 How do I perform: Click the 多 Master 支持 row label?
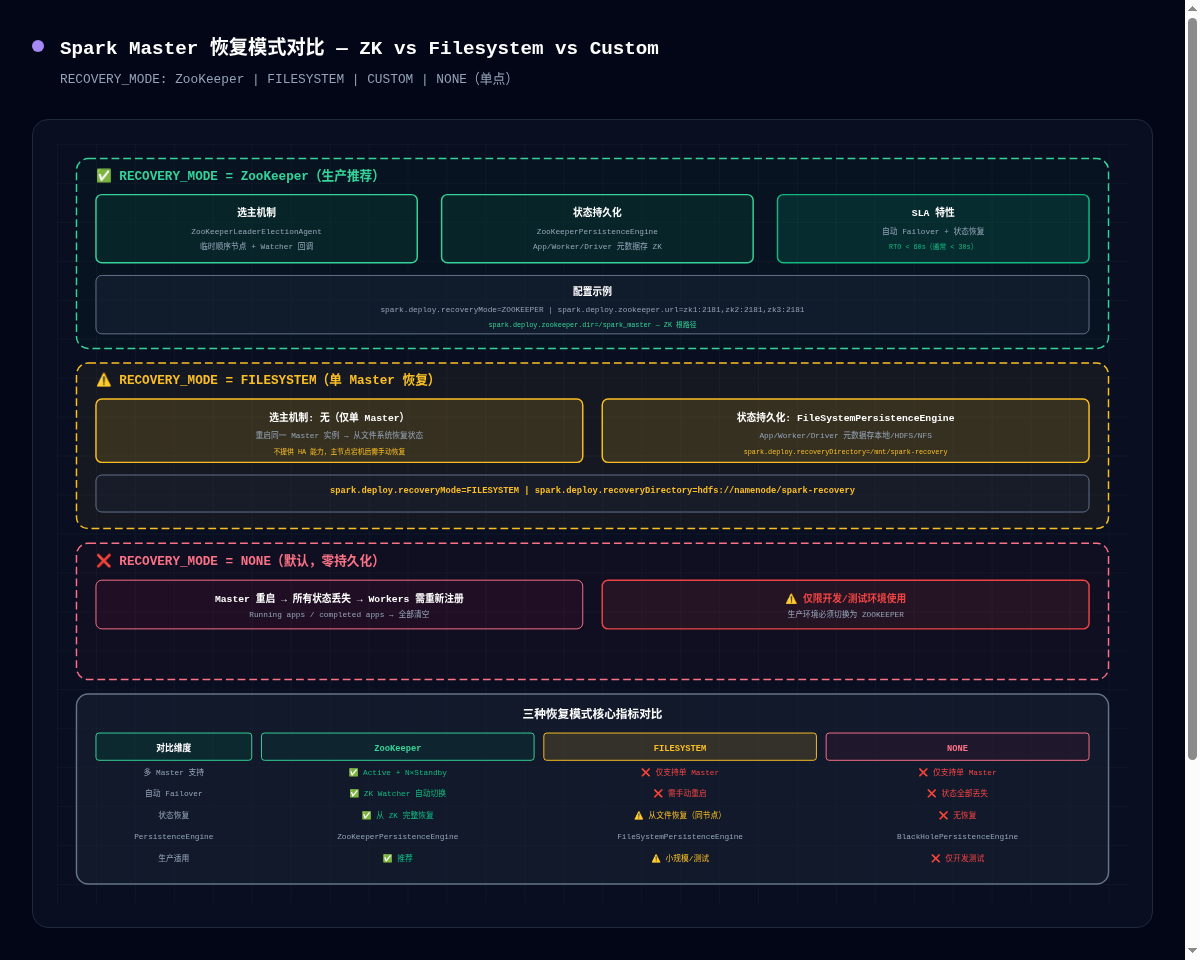point(174,773)
